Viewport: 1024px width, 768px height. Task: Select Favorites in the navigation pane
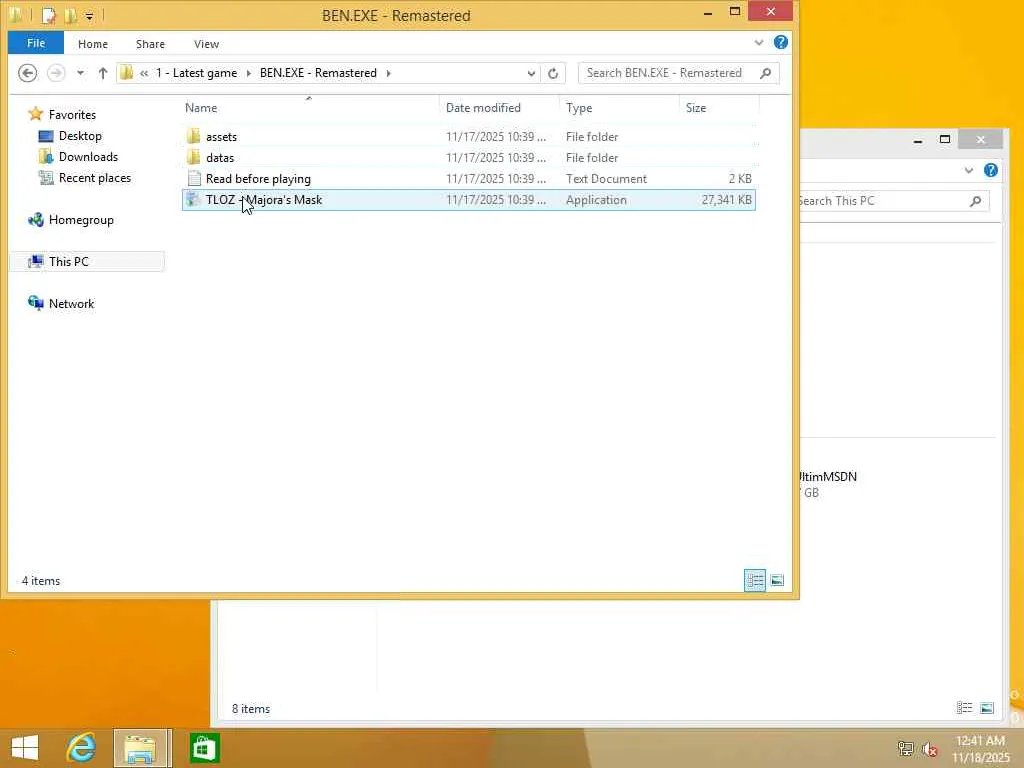72,114
